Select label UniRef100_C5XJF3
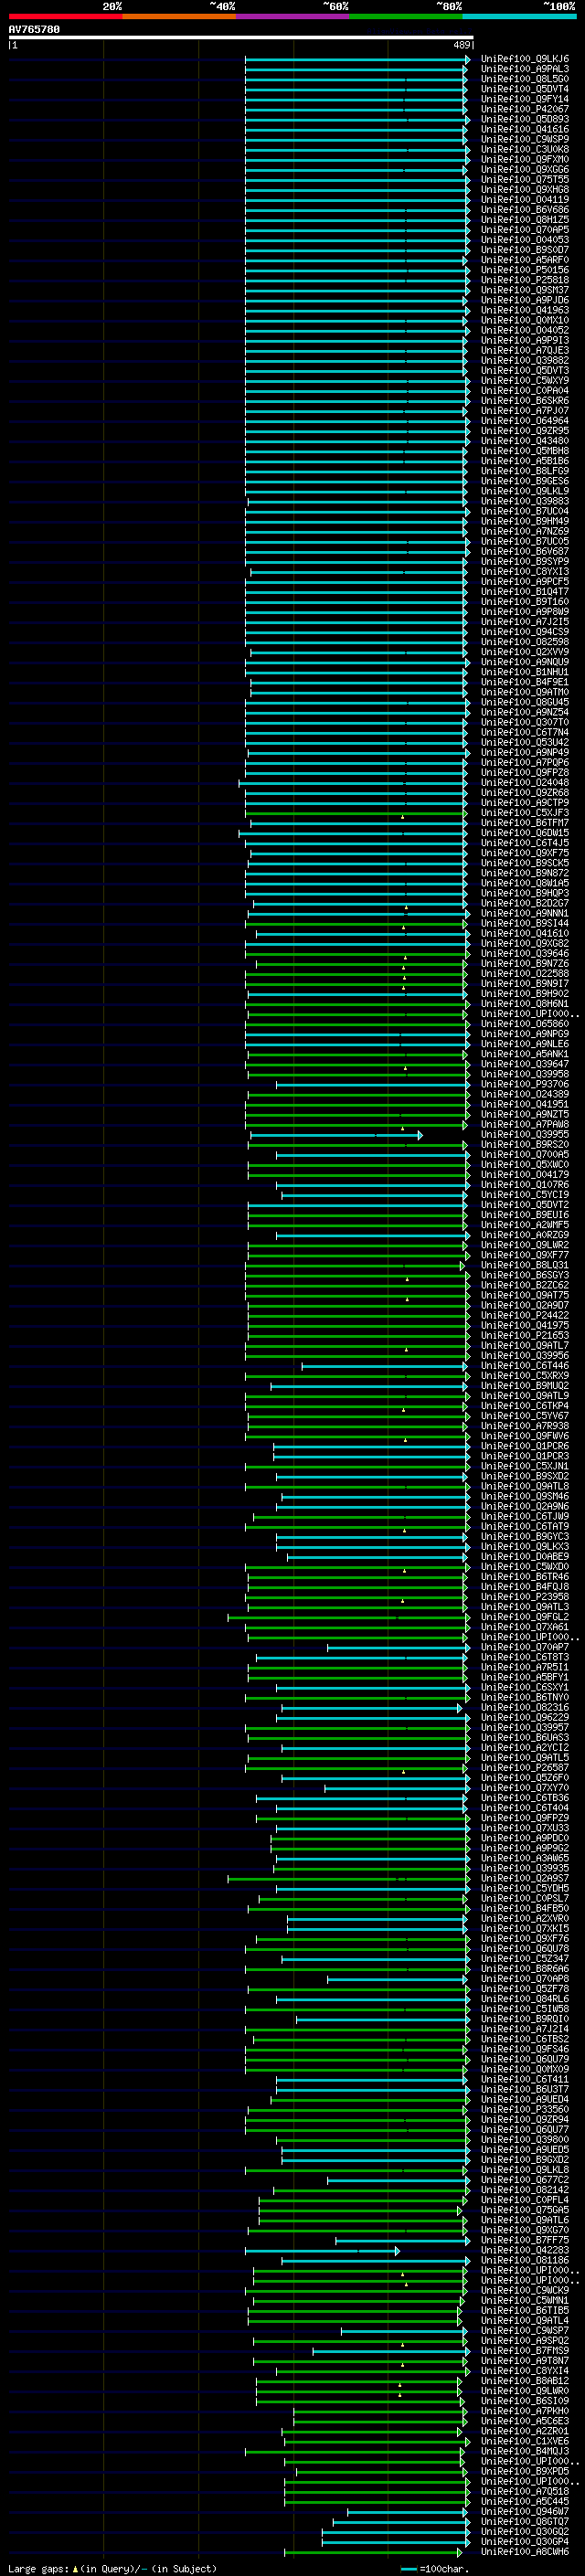Image resolution: width=585 pixels, height=2576 pixels. [525, 813]
